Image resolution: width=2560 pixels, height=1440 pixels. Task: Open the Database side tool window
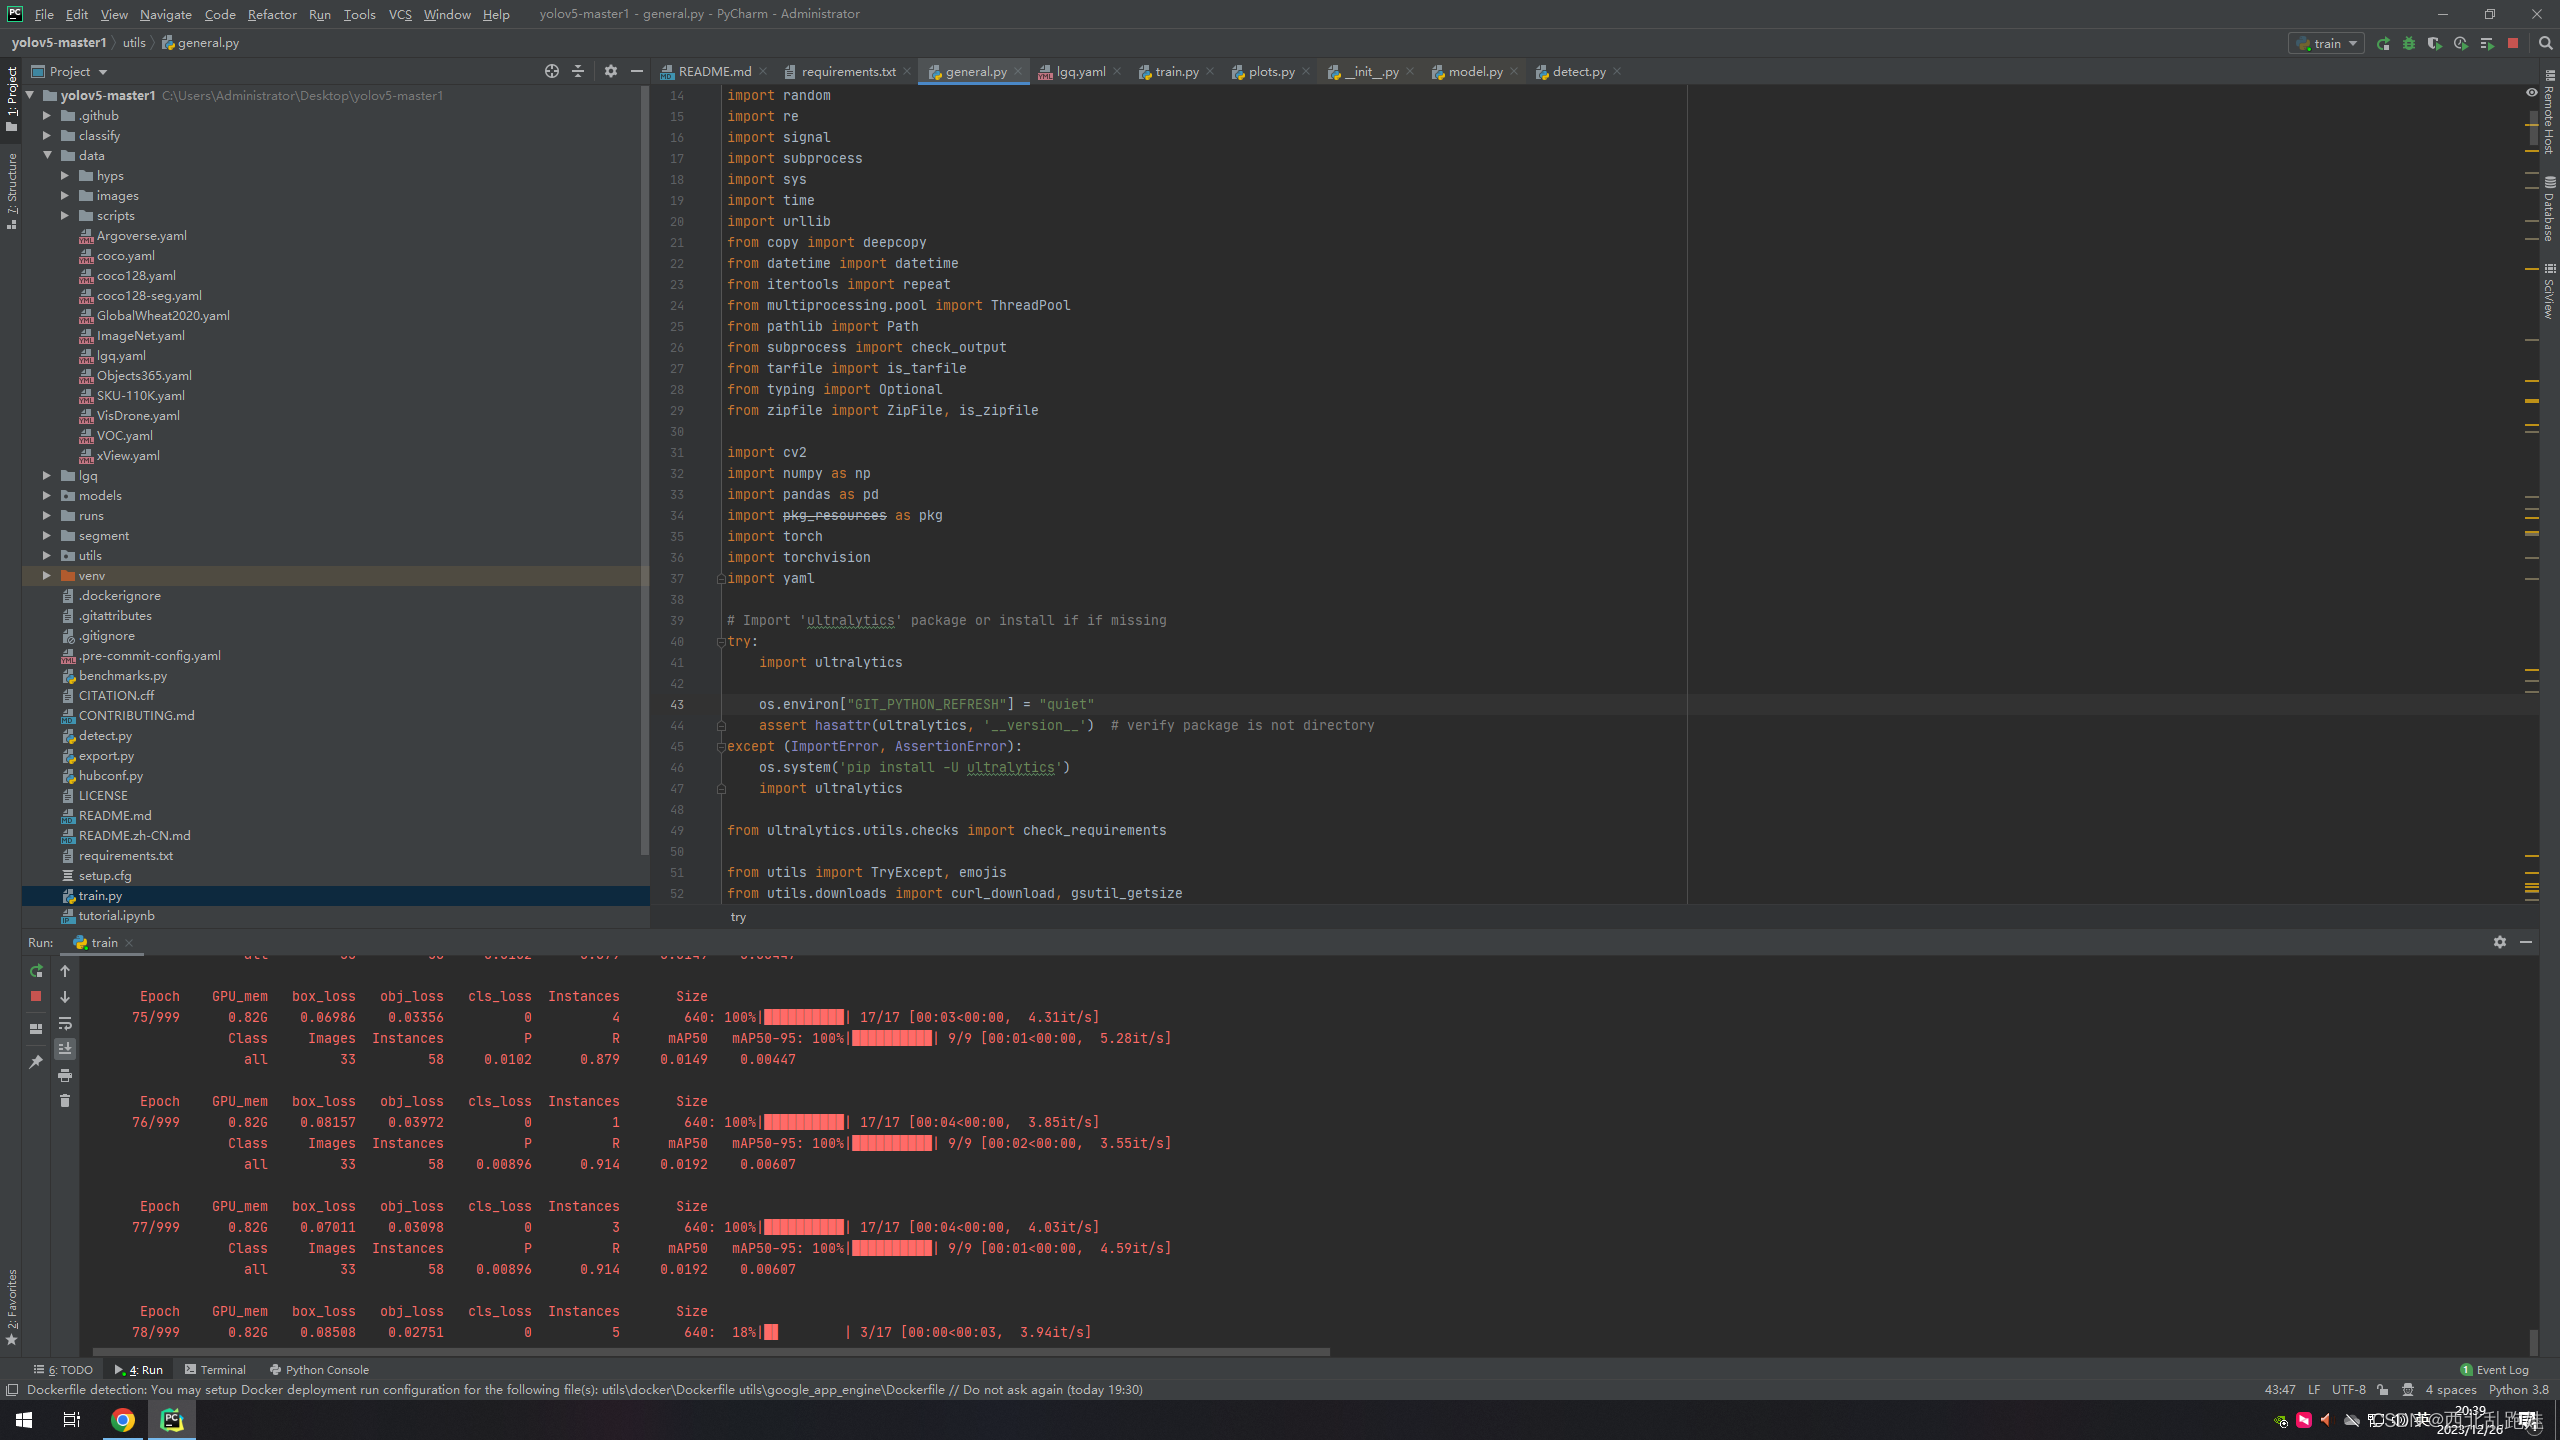click(2549, 208)
